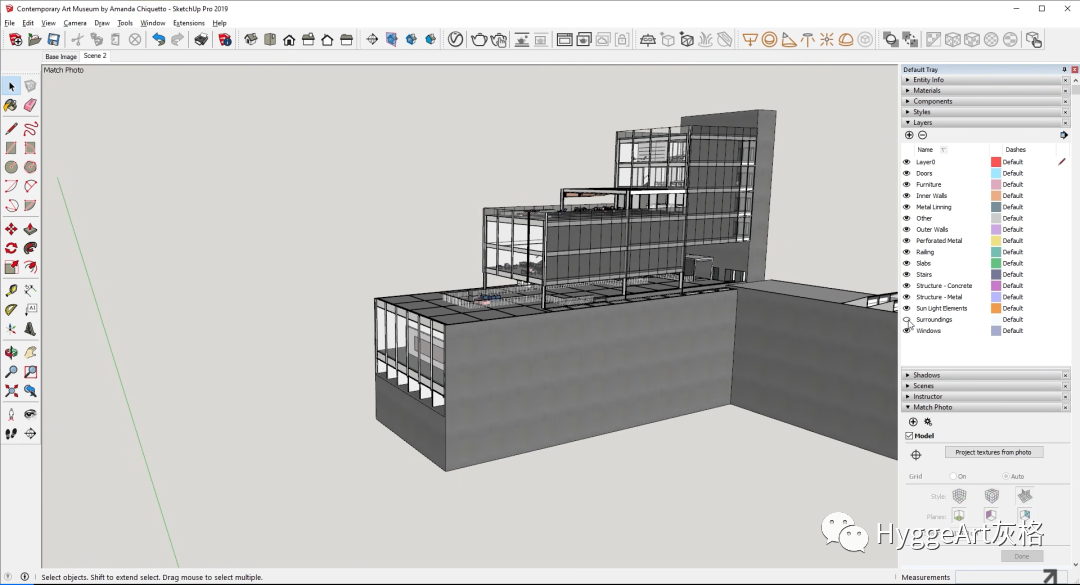Expand the Entity Info panel
This screenshot has height=585, width=1080.
click(x=985, y=80)
